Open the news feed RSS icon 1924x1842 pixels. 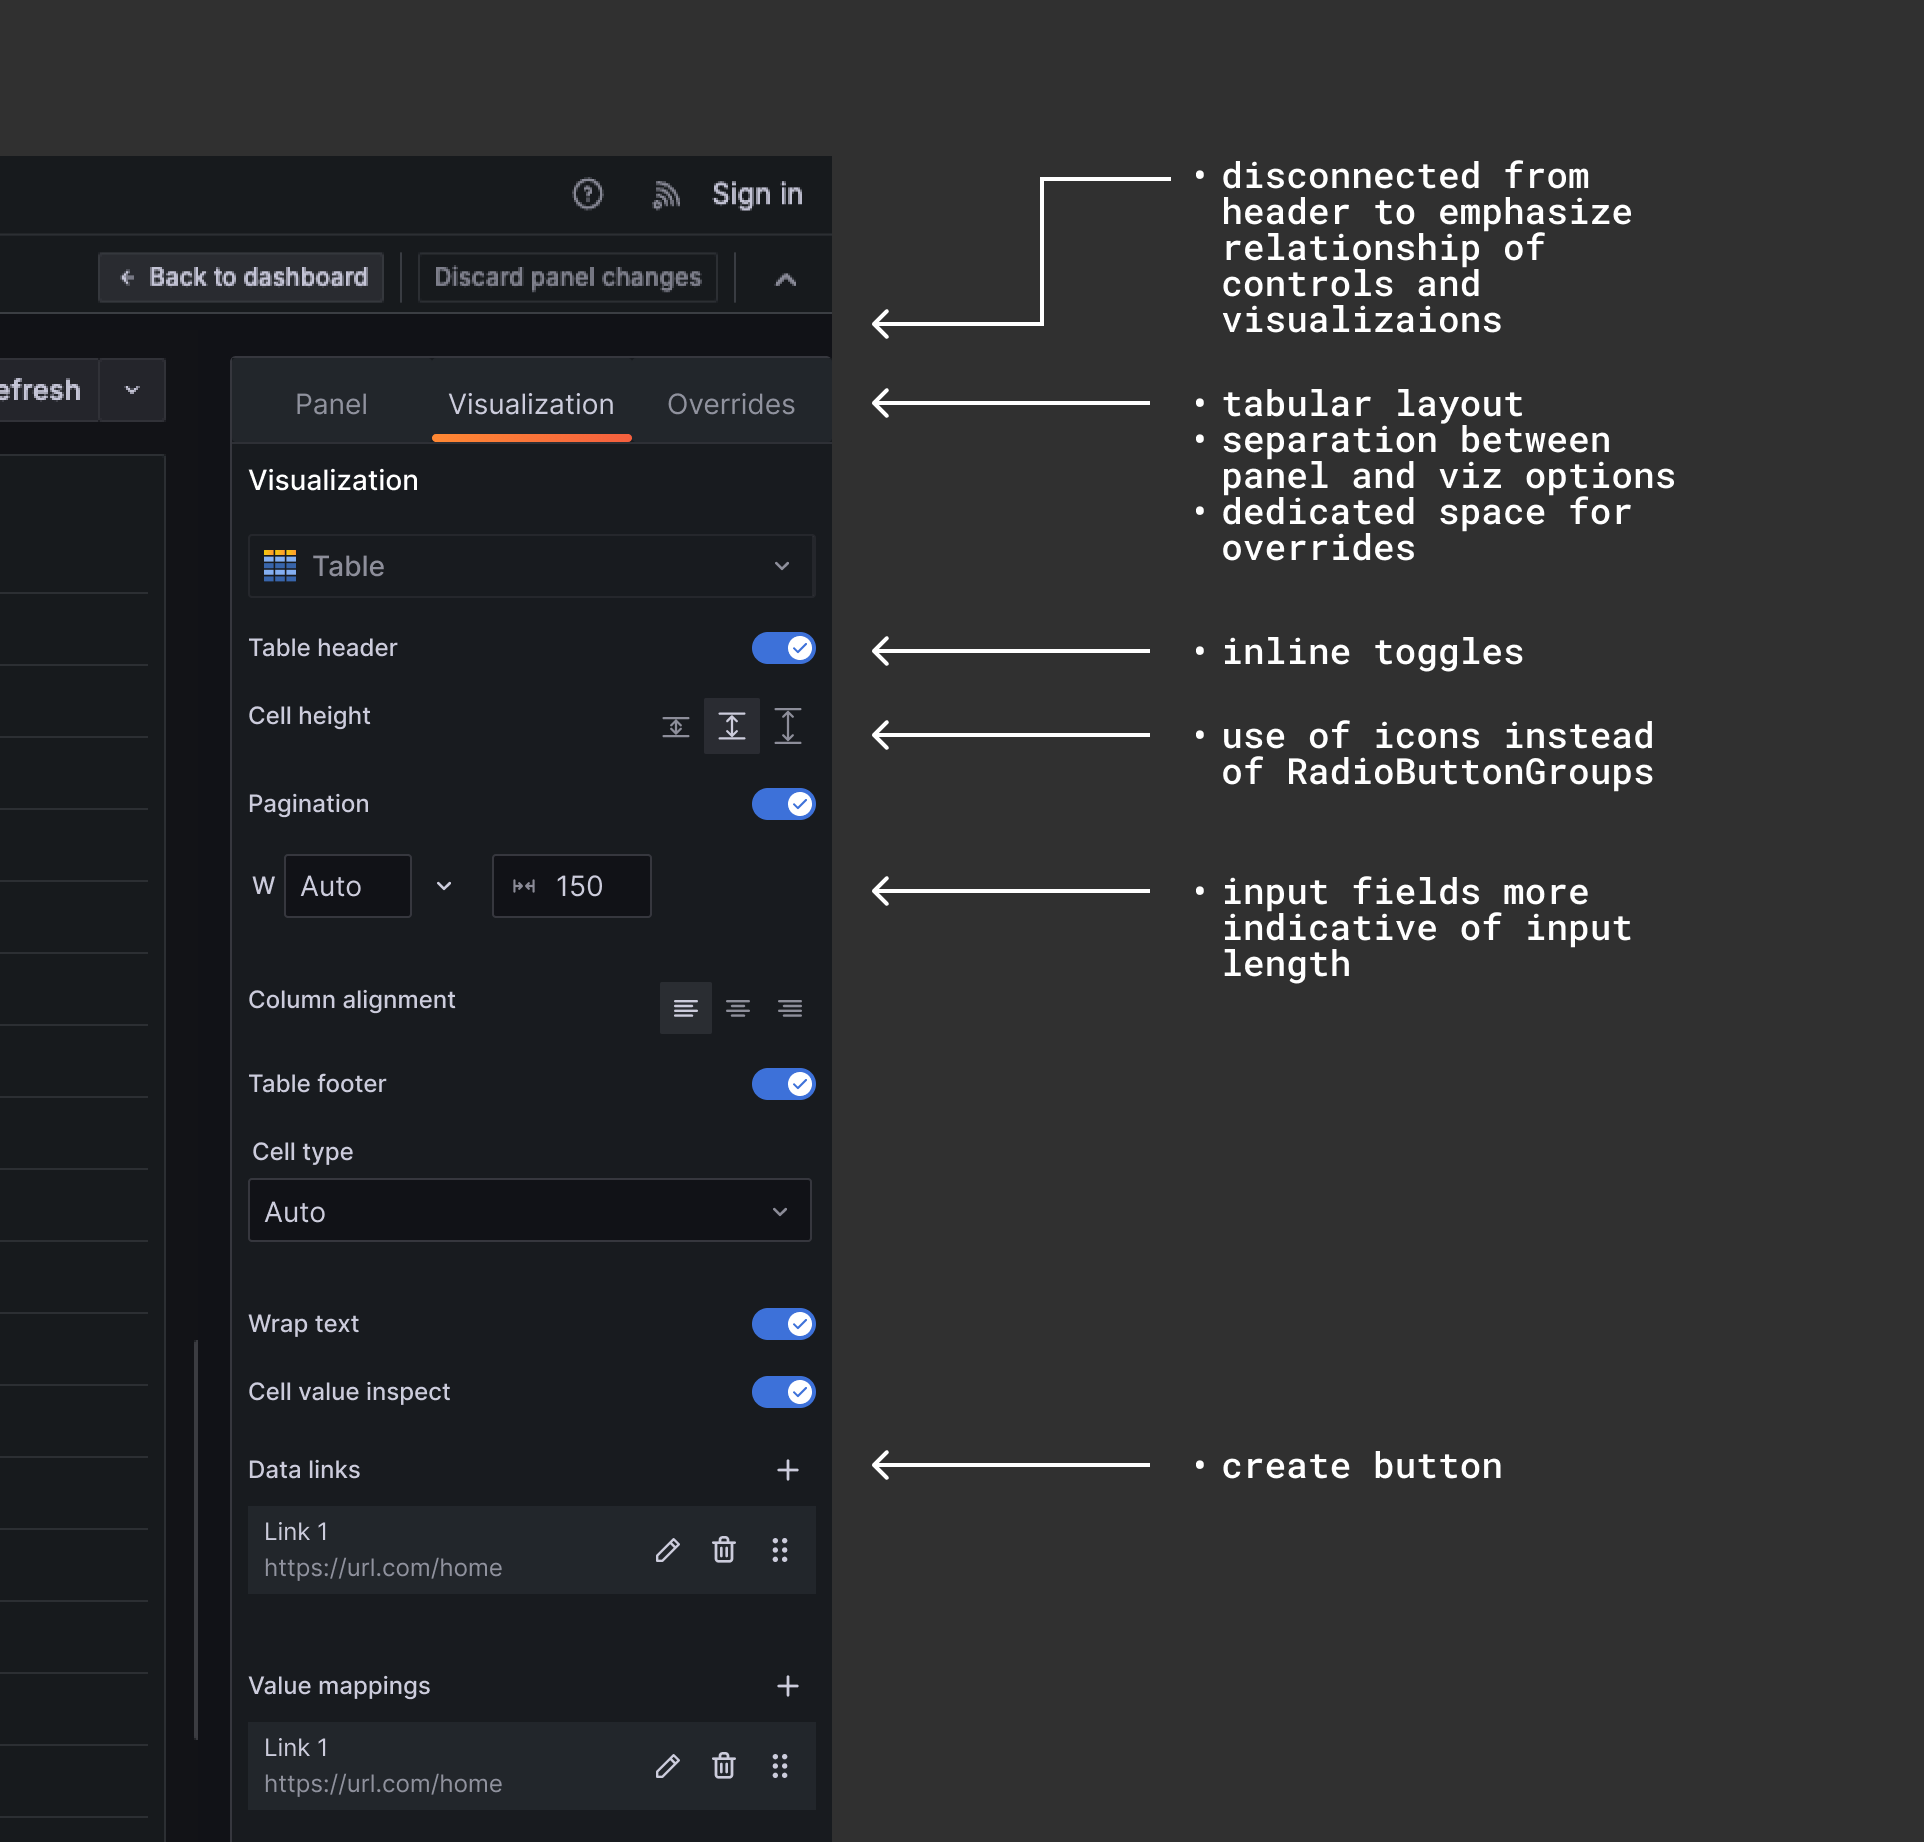point(666,194)
